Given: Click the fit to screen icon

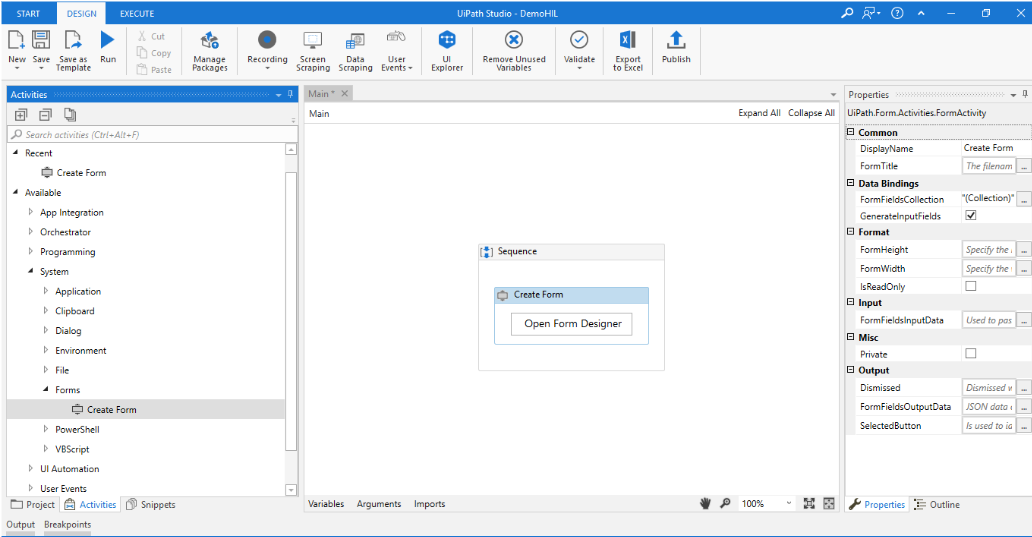Looking at the screenshot, I should pyautogui.click(x=810, y=503).
